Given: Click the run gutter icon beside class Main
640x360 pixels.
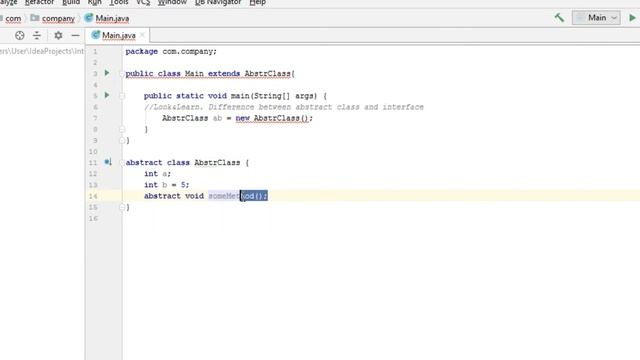Looking at the screenshot, I should [107, 73].
